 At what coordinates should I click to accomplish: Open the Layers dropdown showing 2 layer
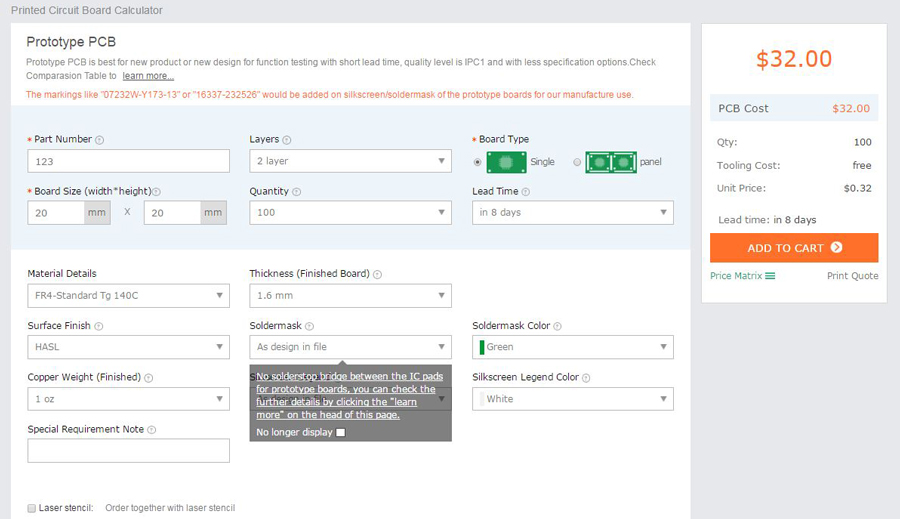tap(350, 161)
